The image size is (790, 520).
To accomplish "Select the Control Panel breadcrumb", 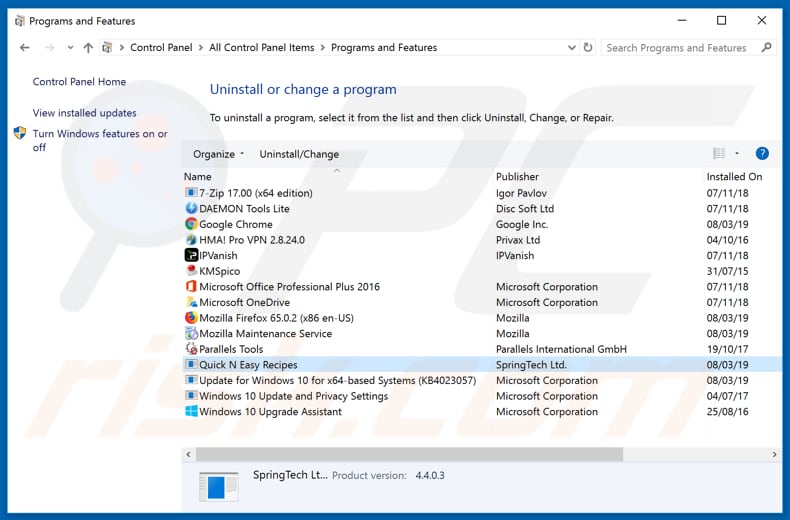I will click(x=161, y=47).
